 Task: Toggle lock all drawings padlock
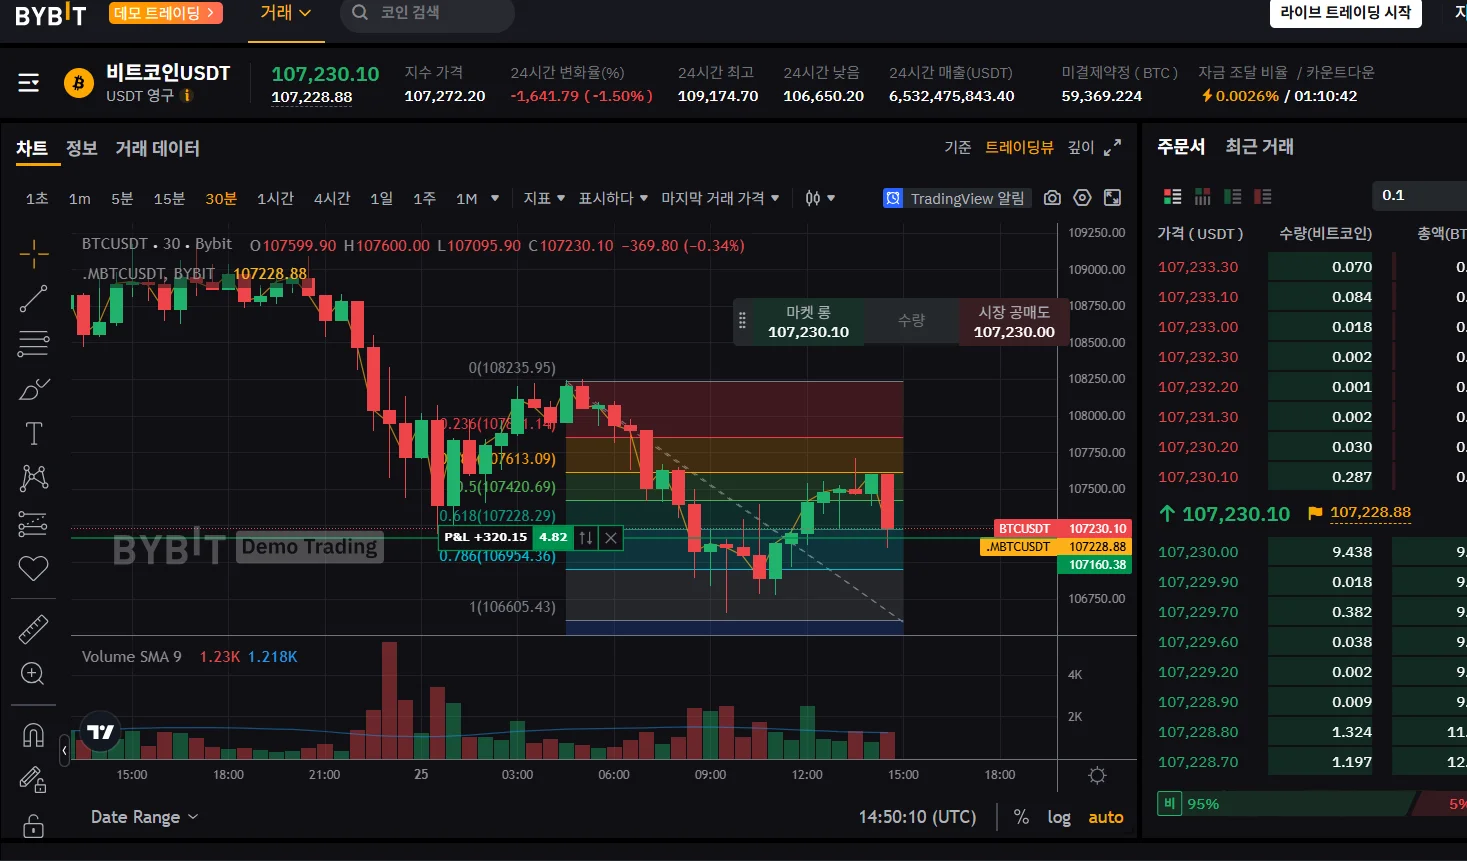tap(33, 826)
